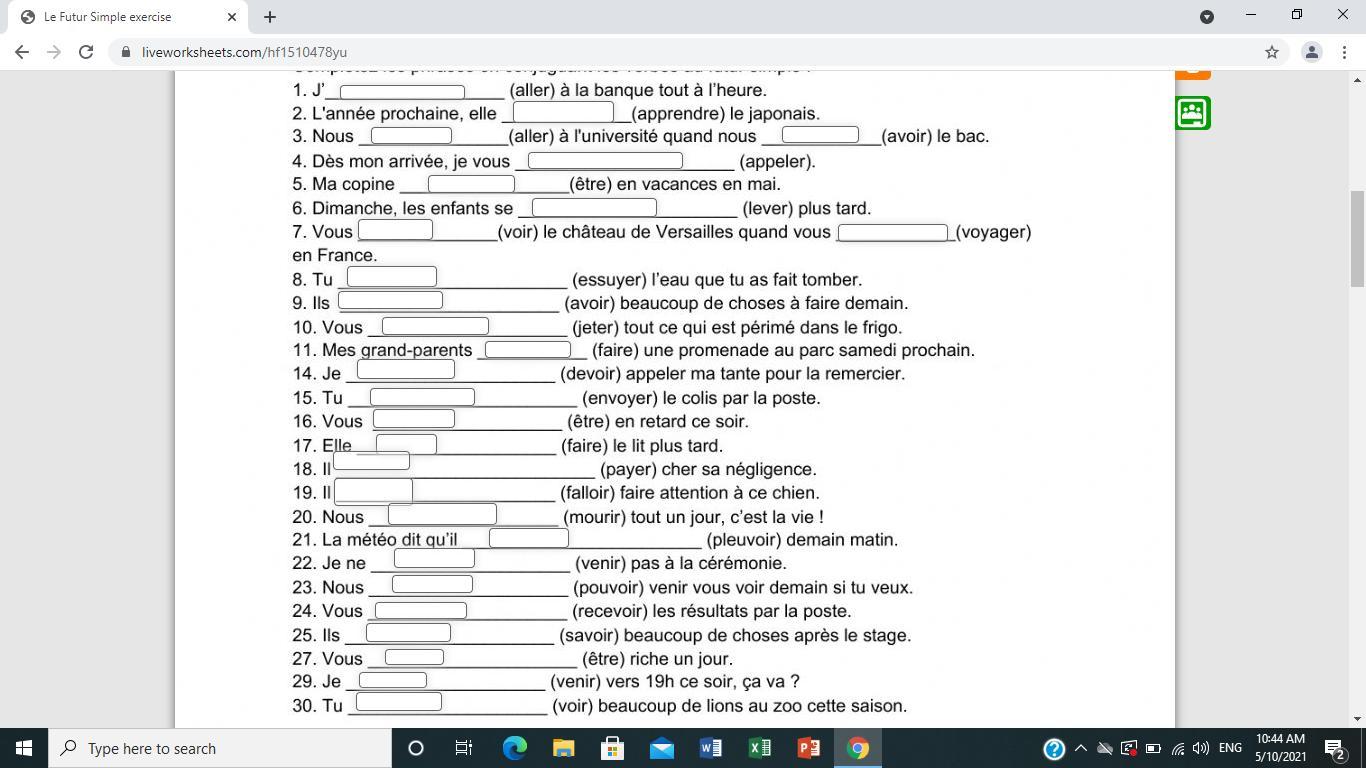Image resolution: width=1366 pixels, height=768 pixels.
Task: Open a new browser tab
Action: click(270, 17)
